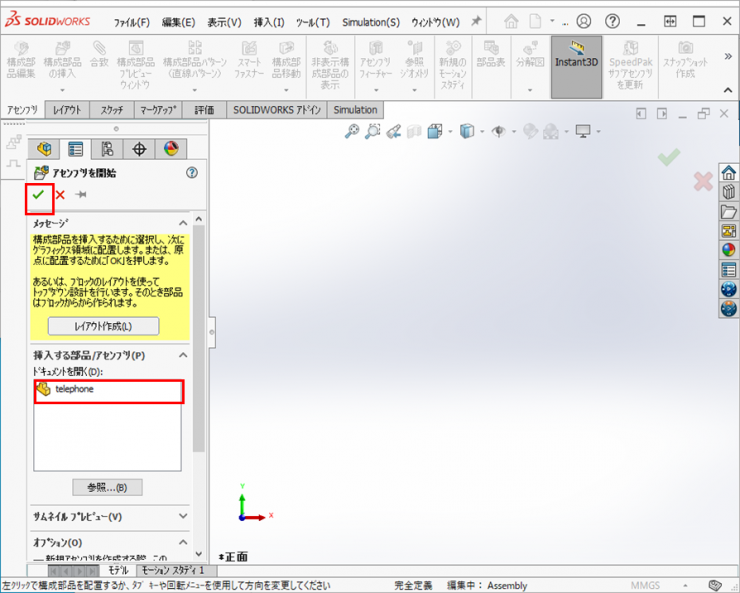Image resolution: width=740 pixels, height=593 pixels.
Task: Click the Zoom to Fit magnifier icon
Action: click(x=351, y=131)
